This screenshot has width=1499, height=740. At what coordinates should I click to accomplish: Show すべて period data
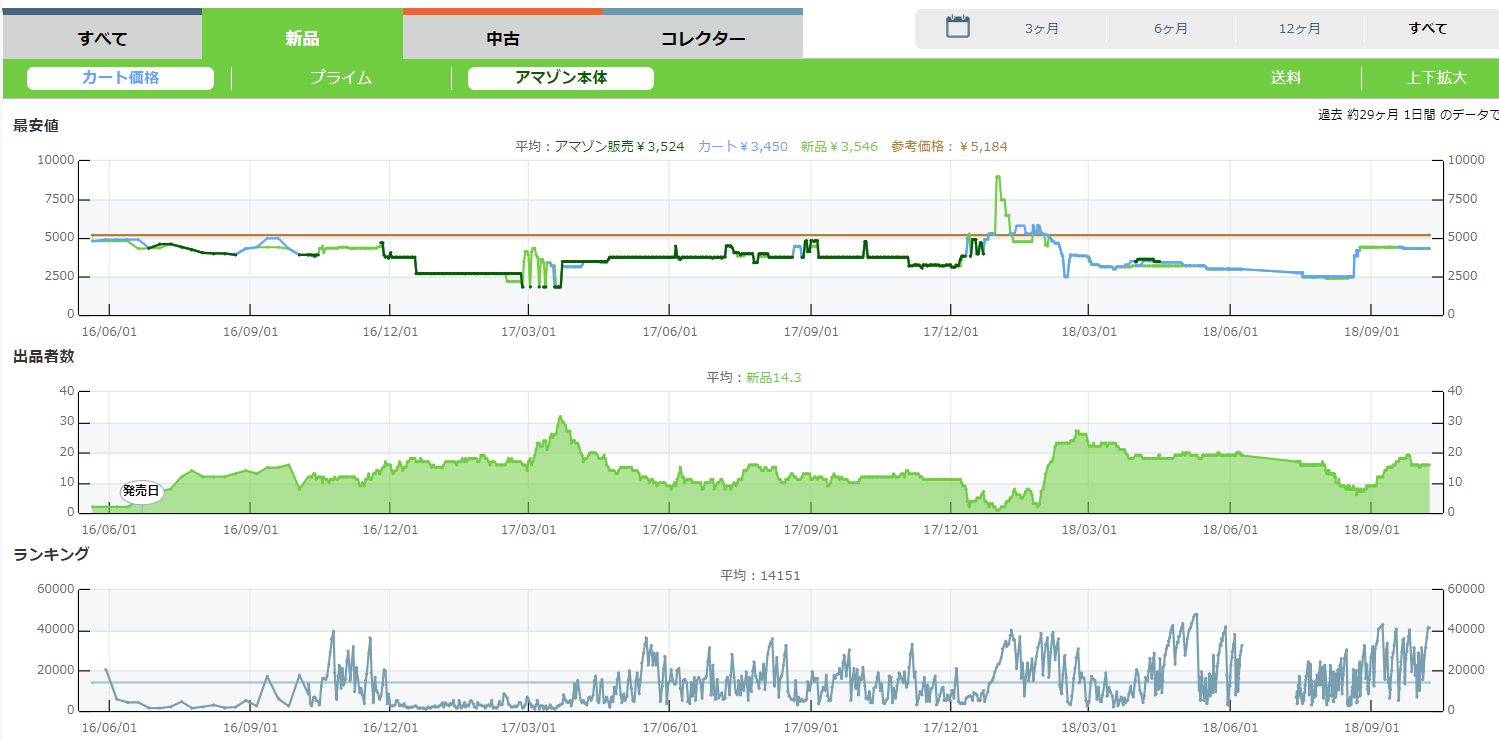[1428, 28]
